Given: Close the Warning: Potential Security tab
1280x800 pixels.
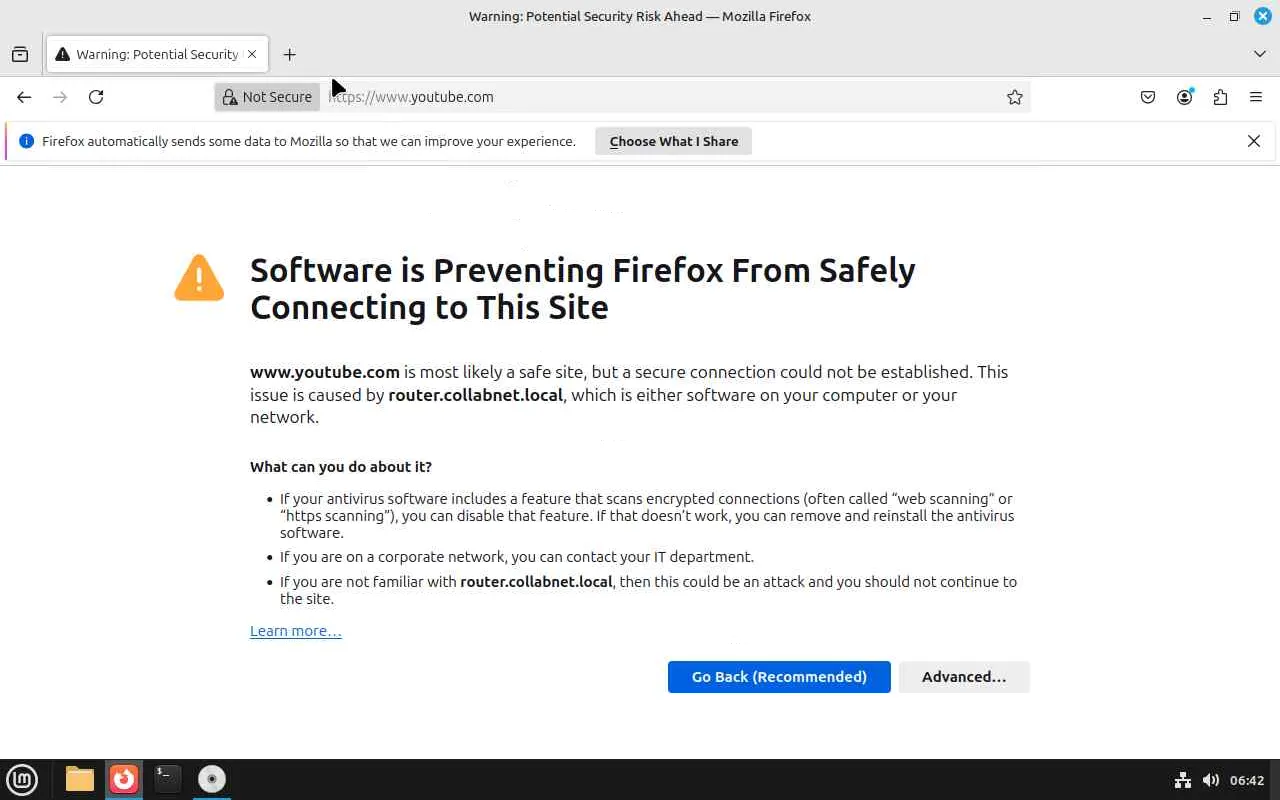Looking at the screenshot, I should tap(252, 54).
